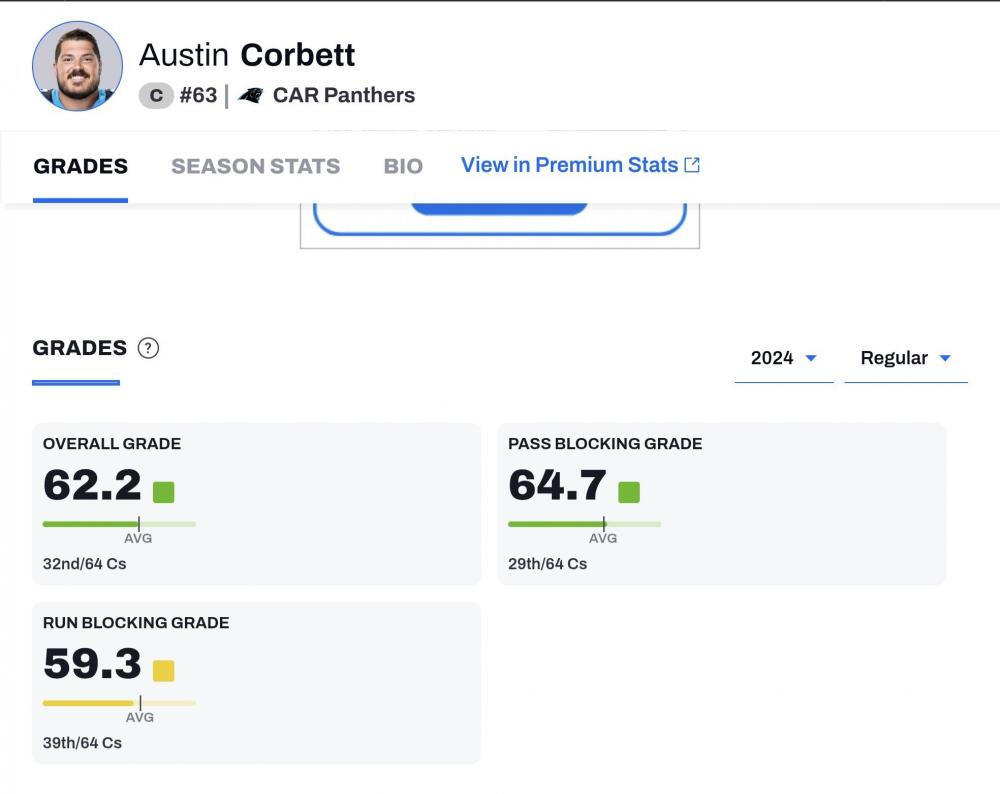This screenshot has height=794, width=1000.
Task: Follow the View in Premium Stats link
Action: 569,165
